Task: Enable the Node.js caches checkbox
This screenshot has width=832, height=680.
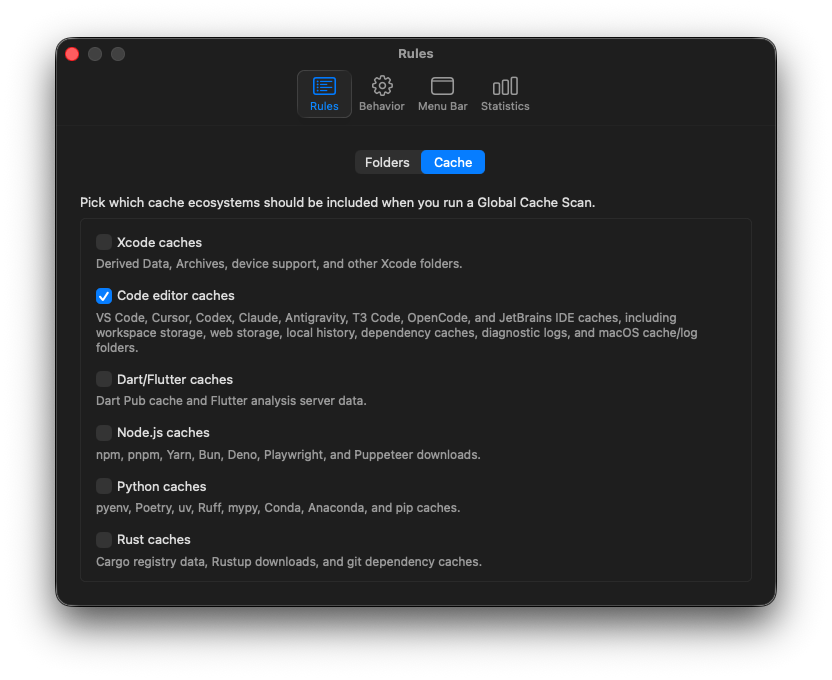Action: click(x=104, y=433)
